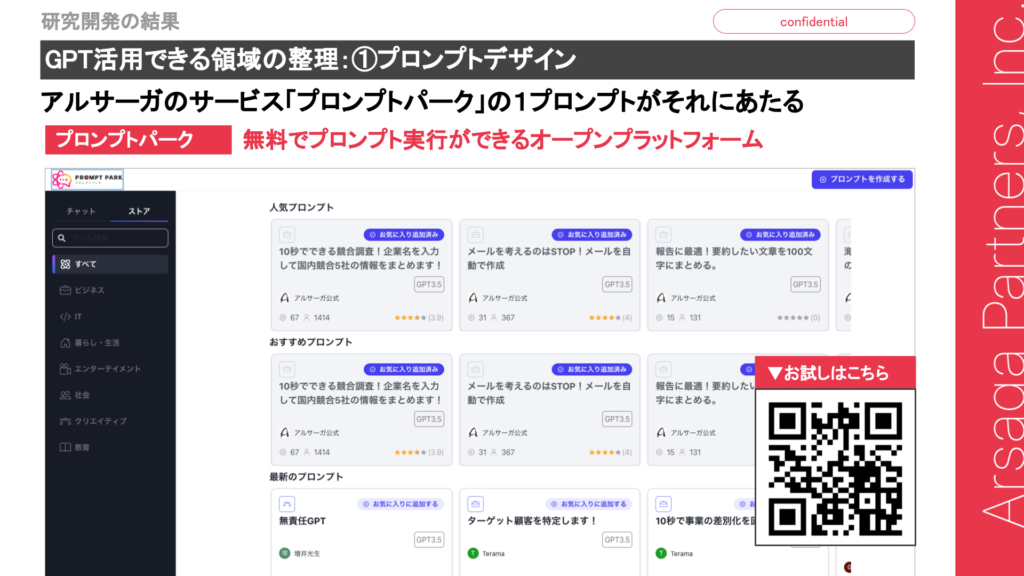This screenshot has height=576, width=1024.
Task: Click the Prompt Park logo
Action: coord(88,179)
